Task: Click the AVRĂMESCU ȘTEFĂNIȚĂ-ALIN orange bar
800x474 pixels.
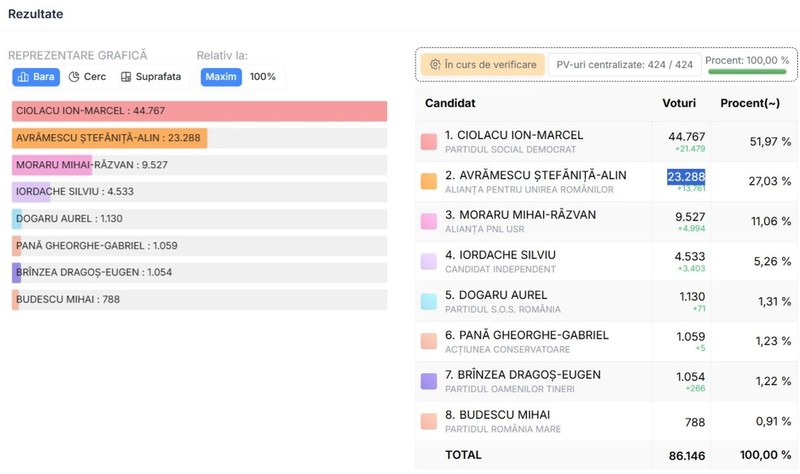Action: (x=110, y=138)
